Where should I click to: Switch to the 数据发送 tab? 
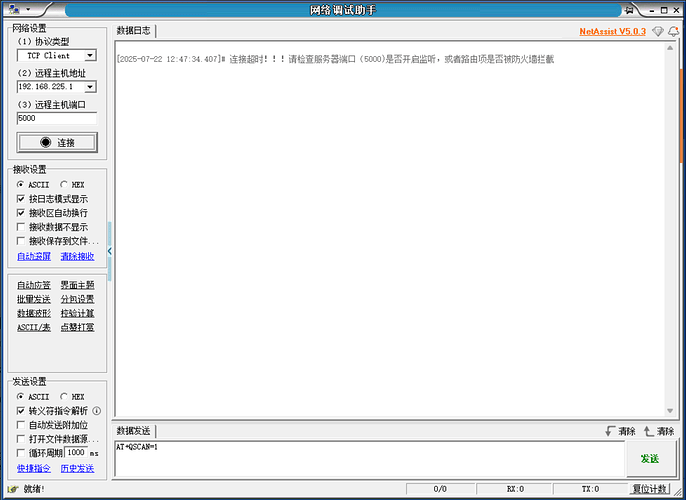coord(133,431)
